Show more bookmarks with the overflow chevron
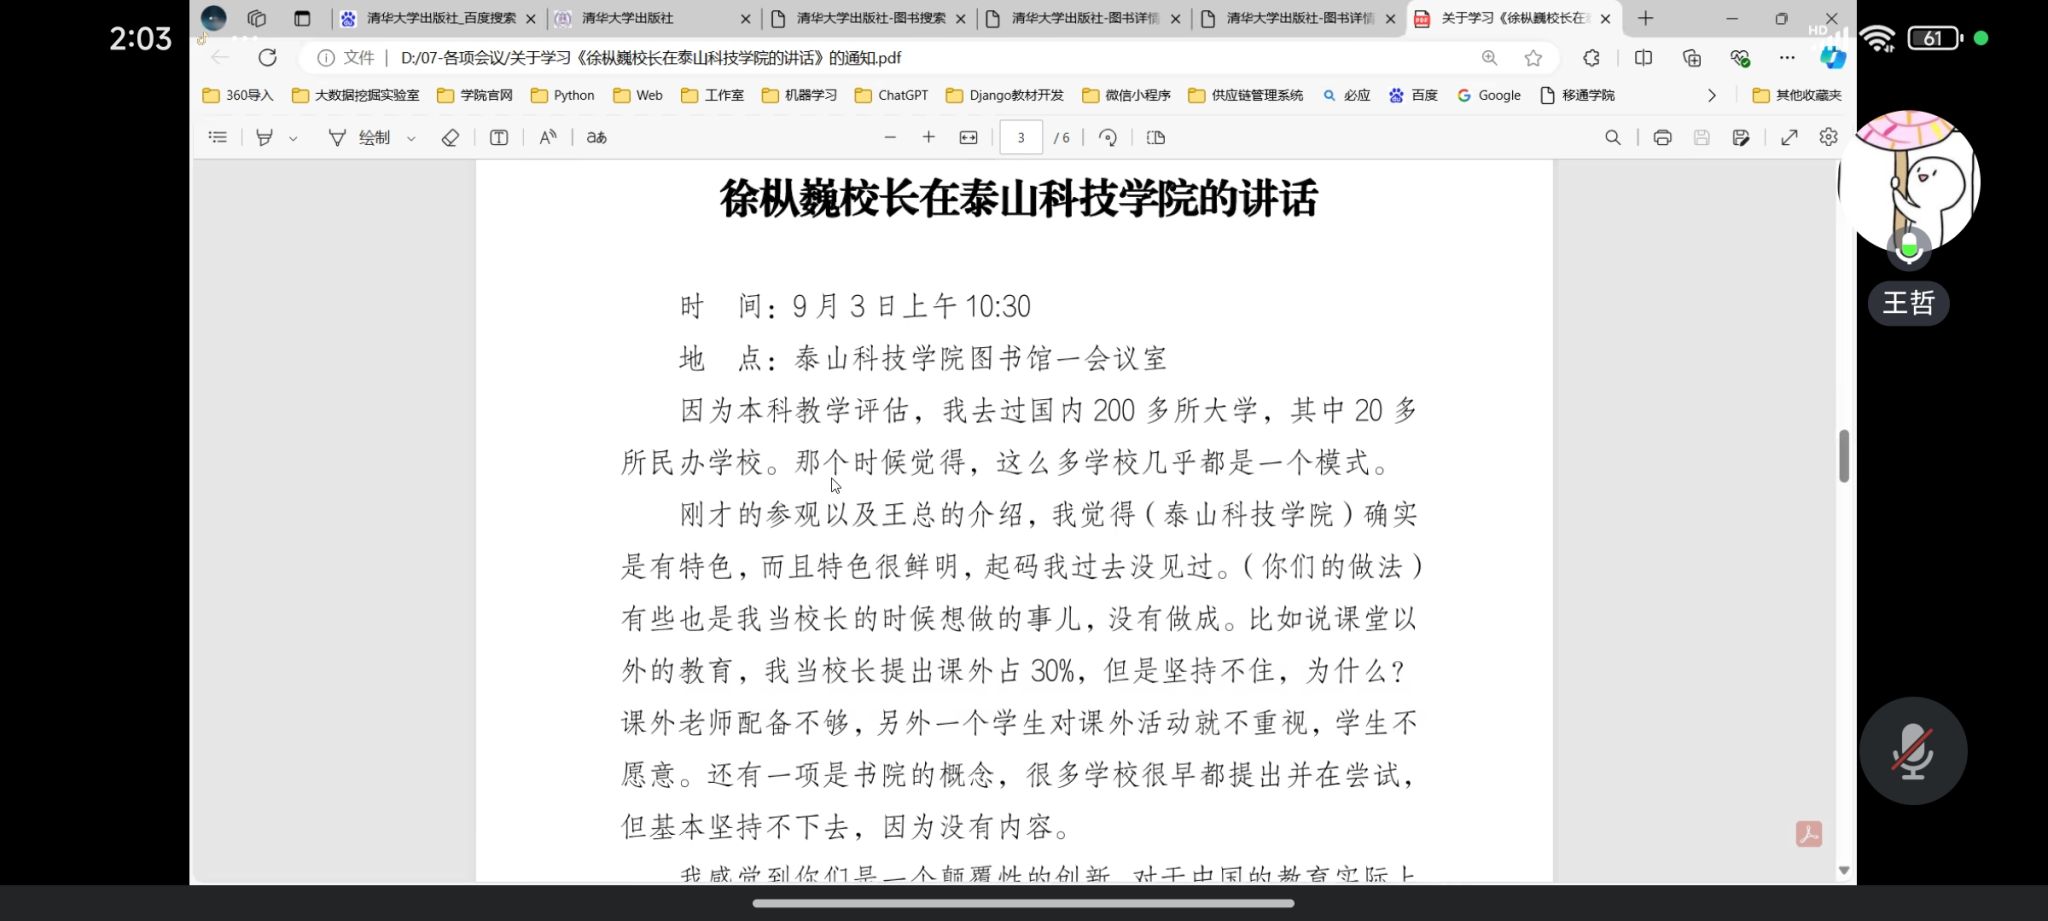The width and height of the screenshot is (2048, 921). (x=1711, y=96)
